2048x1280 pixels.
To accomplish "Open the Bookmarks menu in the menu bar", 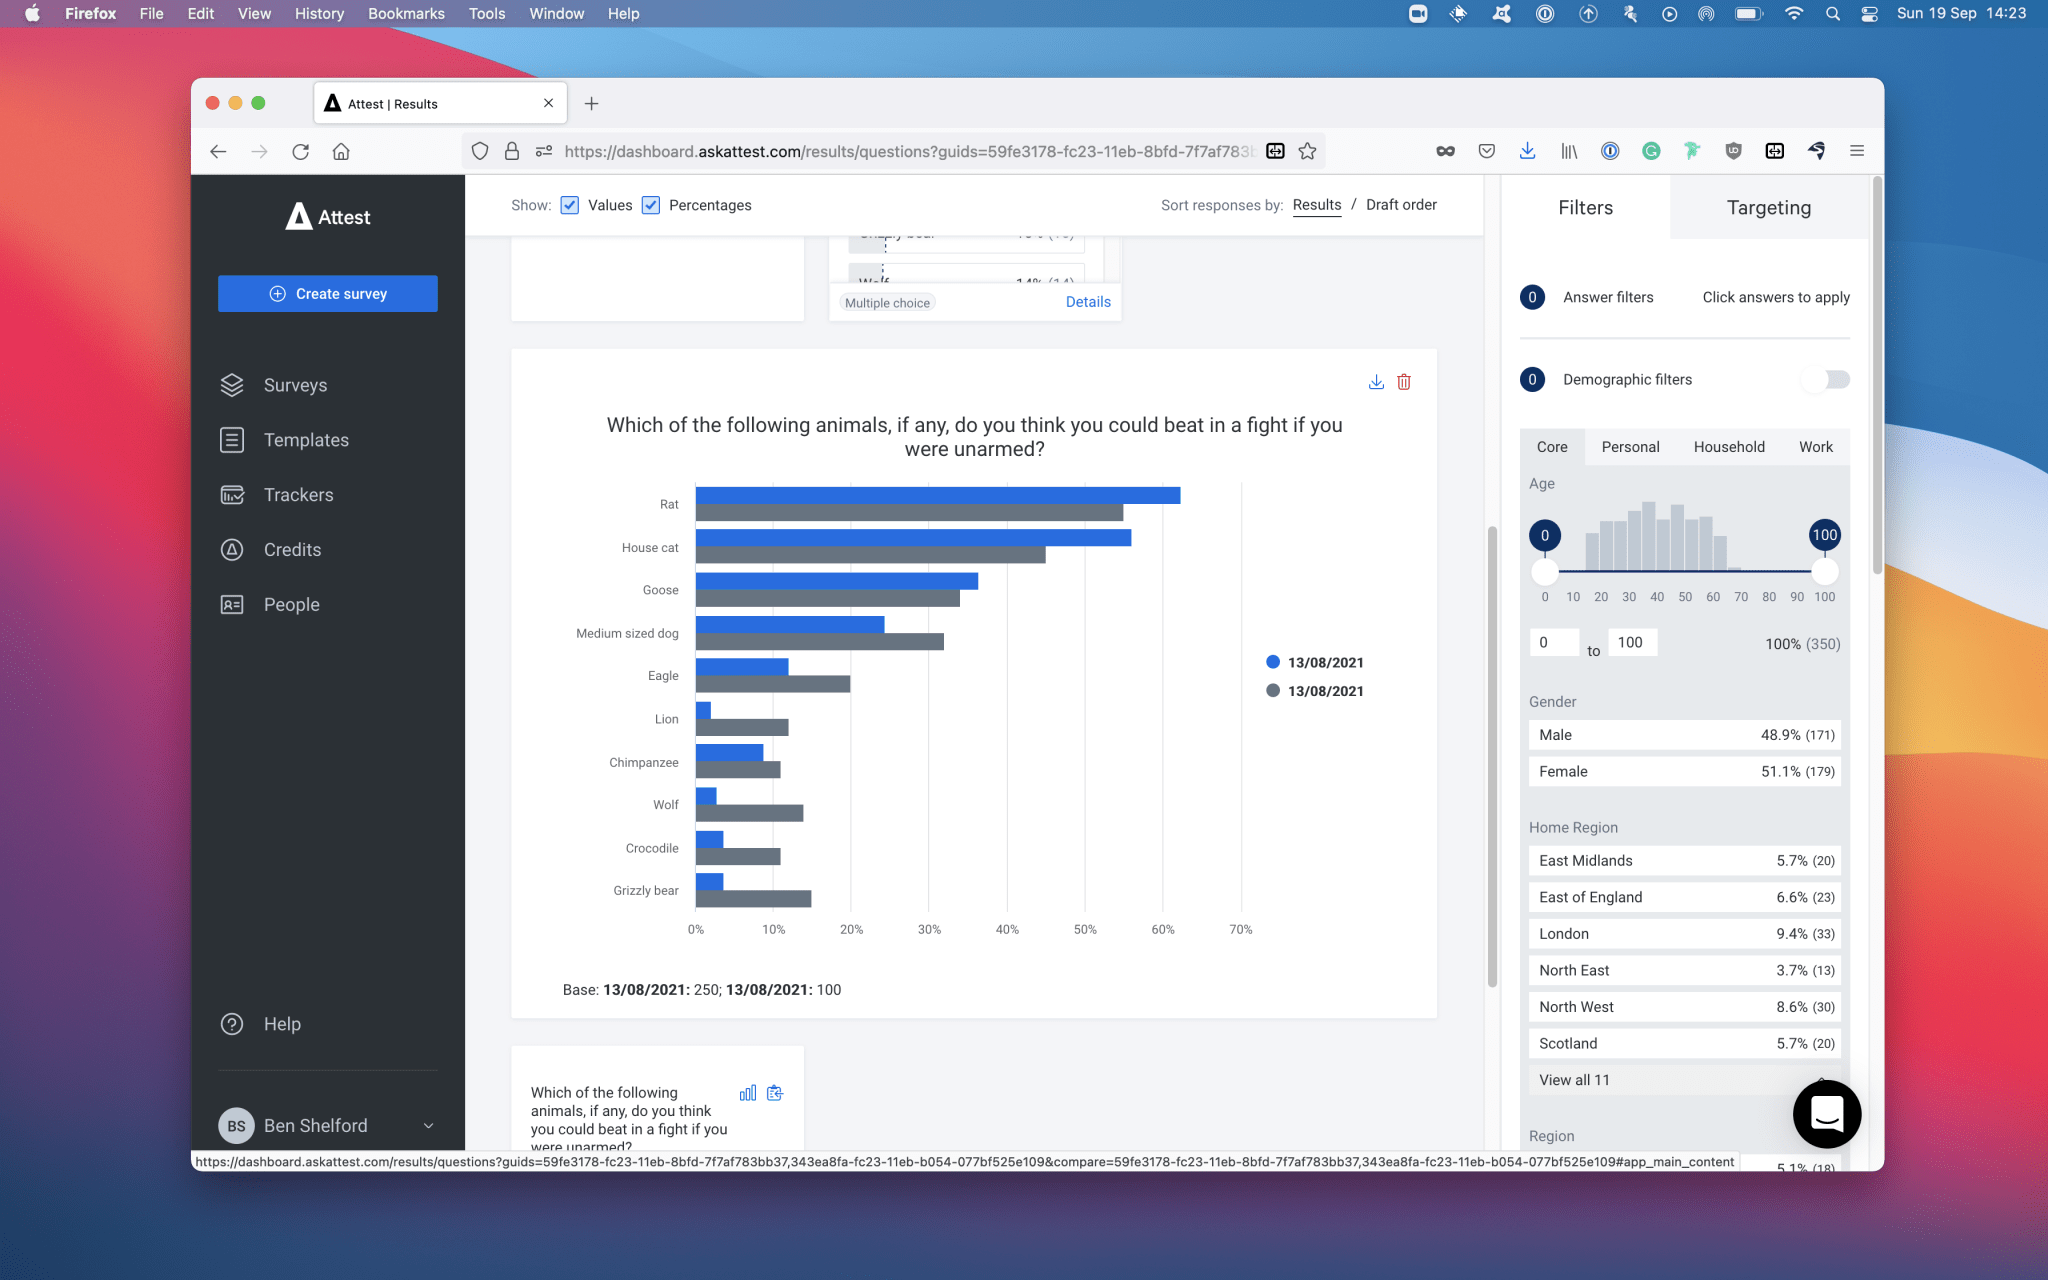I will [406, 14].
